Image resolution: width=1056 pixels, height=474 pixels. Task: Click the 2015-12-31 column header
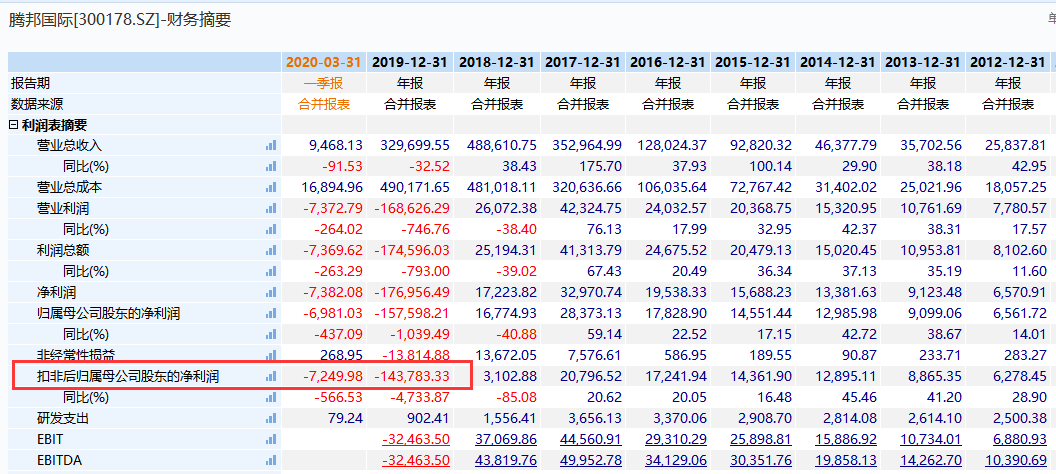pos(753,62)
